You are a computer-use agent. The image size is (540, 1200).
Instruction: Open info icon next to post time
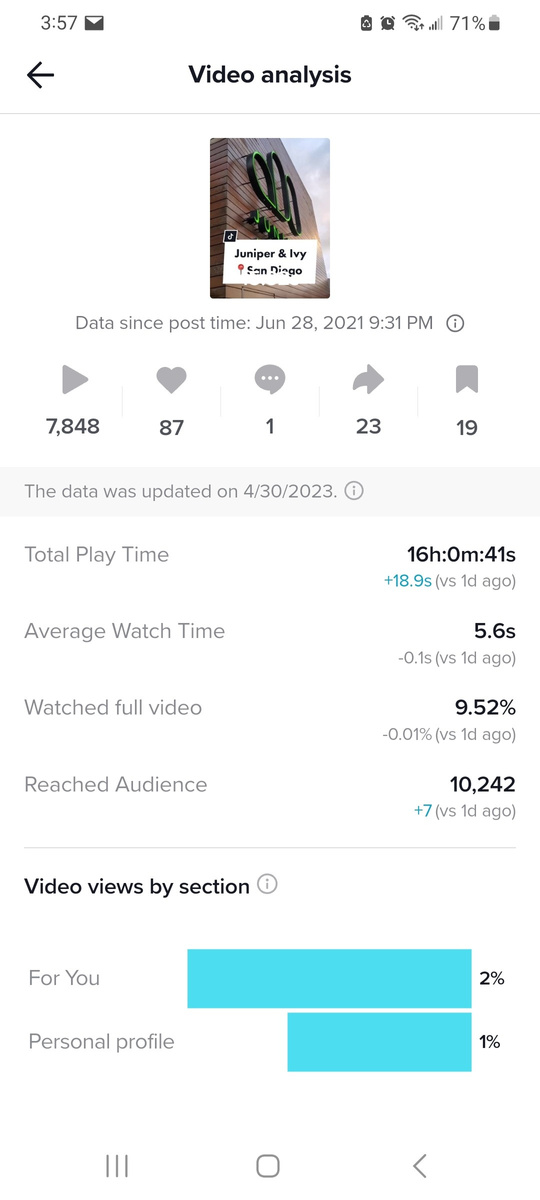(x=455, y=323)
